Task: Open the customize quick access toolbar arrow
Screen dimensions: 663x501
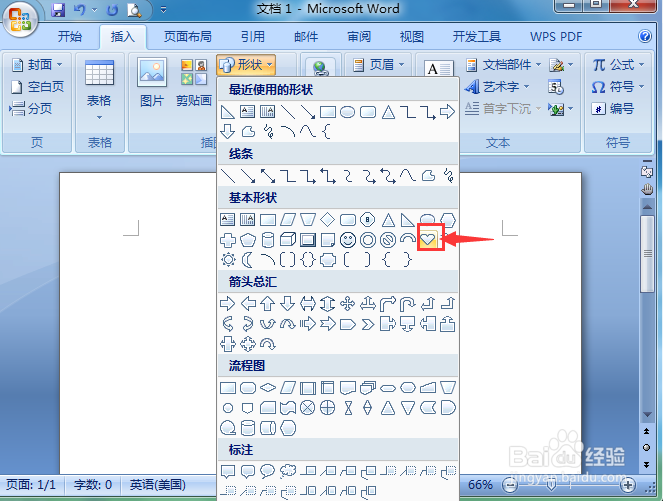Action: [163, 10]
